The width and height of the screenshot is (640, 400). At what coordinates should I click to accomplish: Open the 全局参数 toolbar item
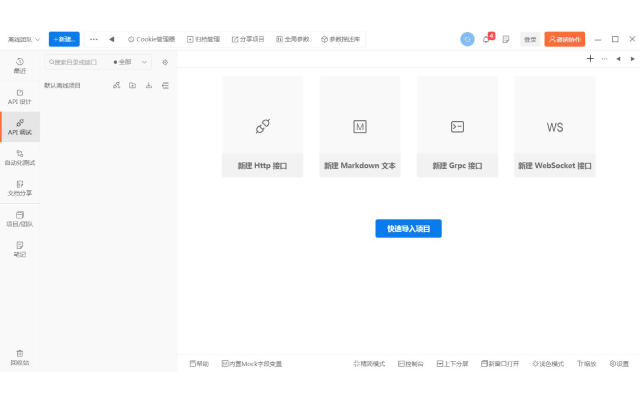tap(293, 39)
